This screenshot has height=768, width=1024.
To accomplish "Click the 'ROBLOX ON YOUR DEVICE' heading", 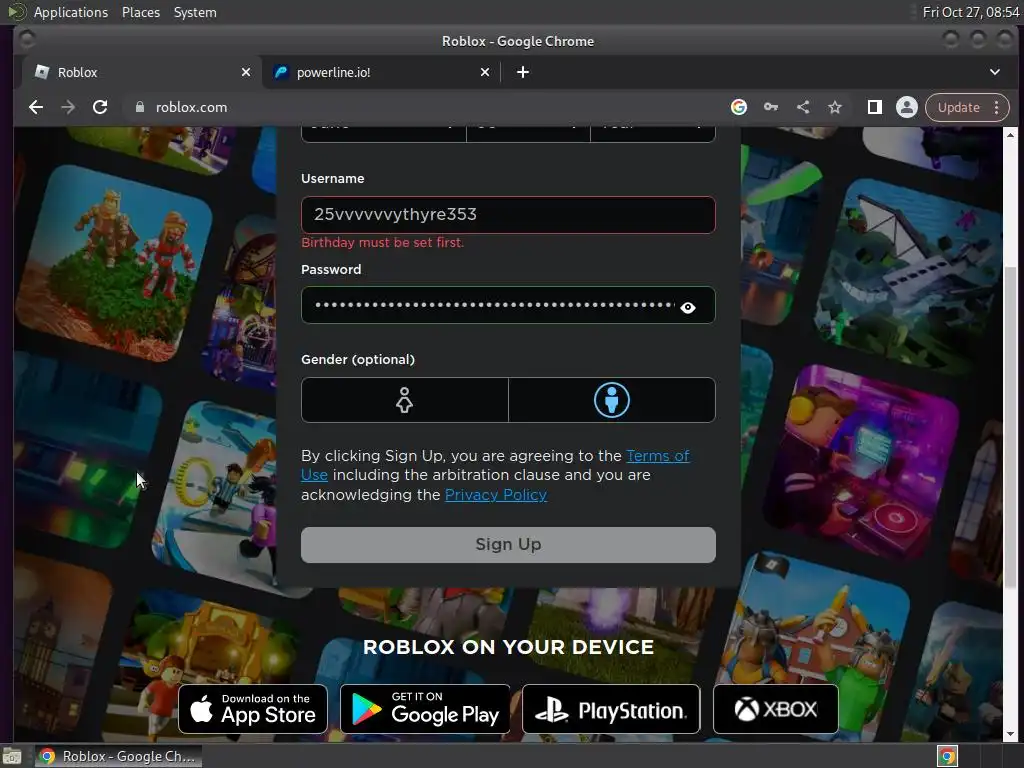I will [x=508, y=647].
